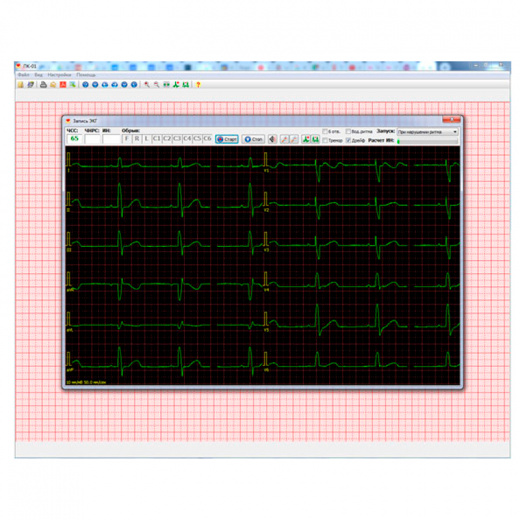Open the 'Запуск' dropdown list
This screenshot has height=520, width=520.
[x=428, y=132]
